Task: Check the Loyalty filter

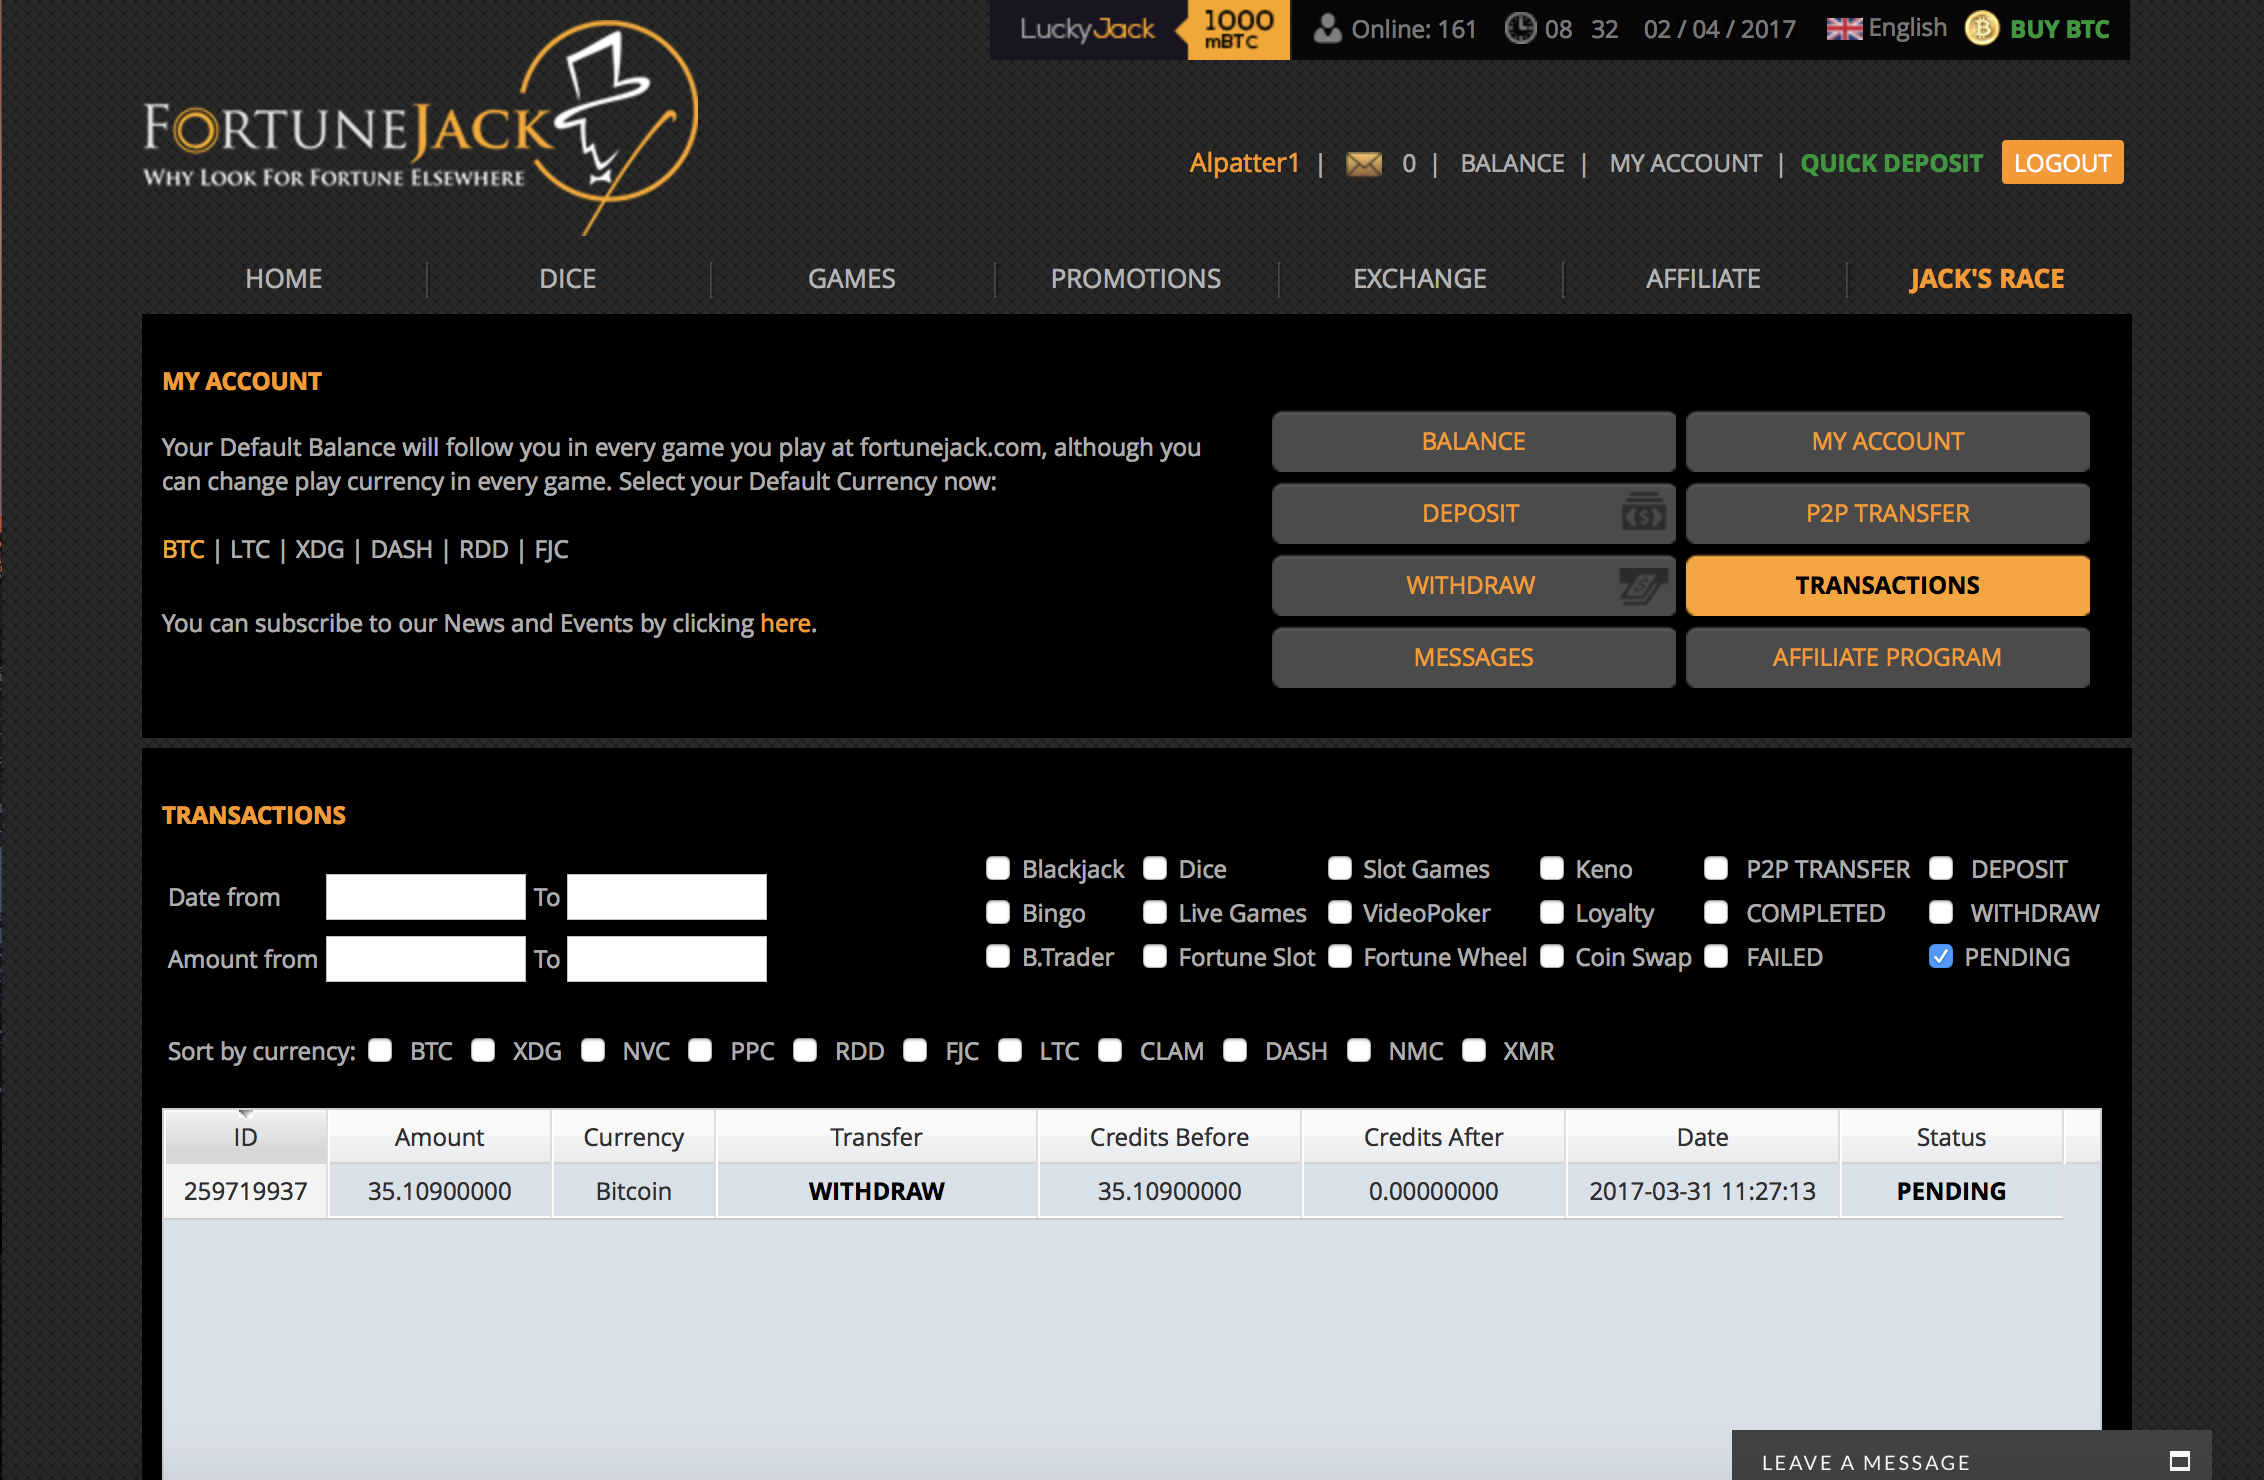Action: [x=1552, y=912]
